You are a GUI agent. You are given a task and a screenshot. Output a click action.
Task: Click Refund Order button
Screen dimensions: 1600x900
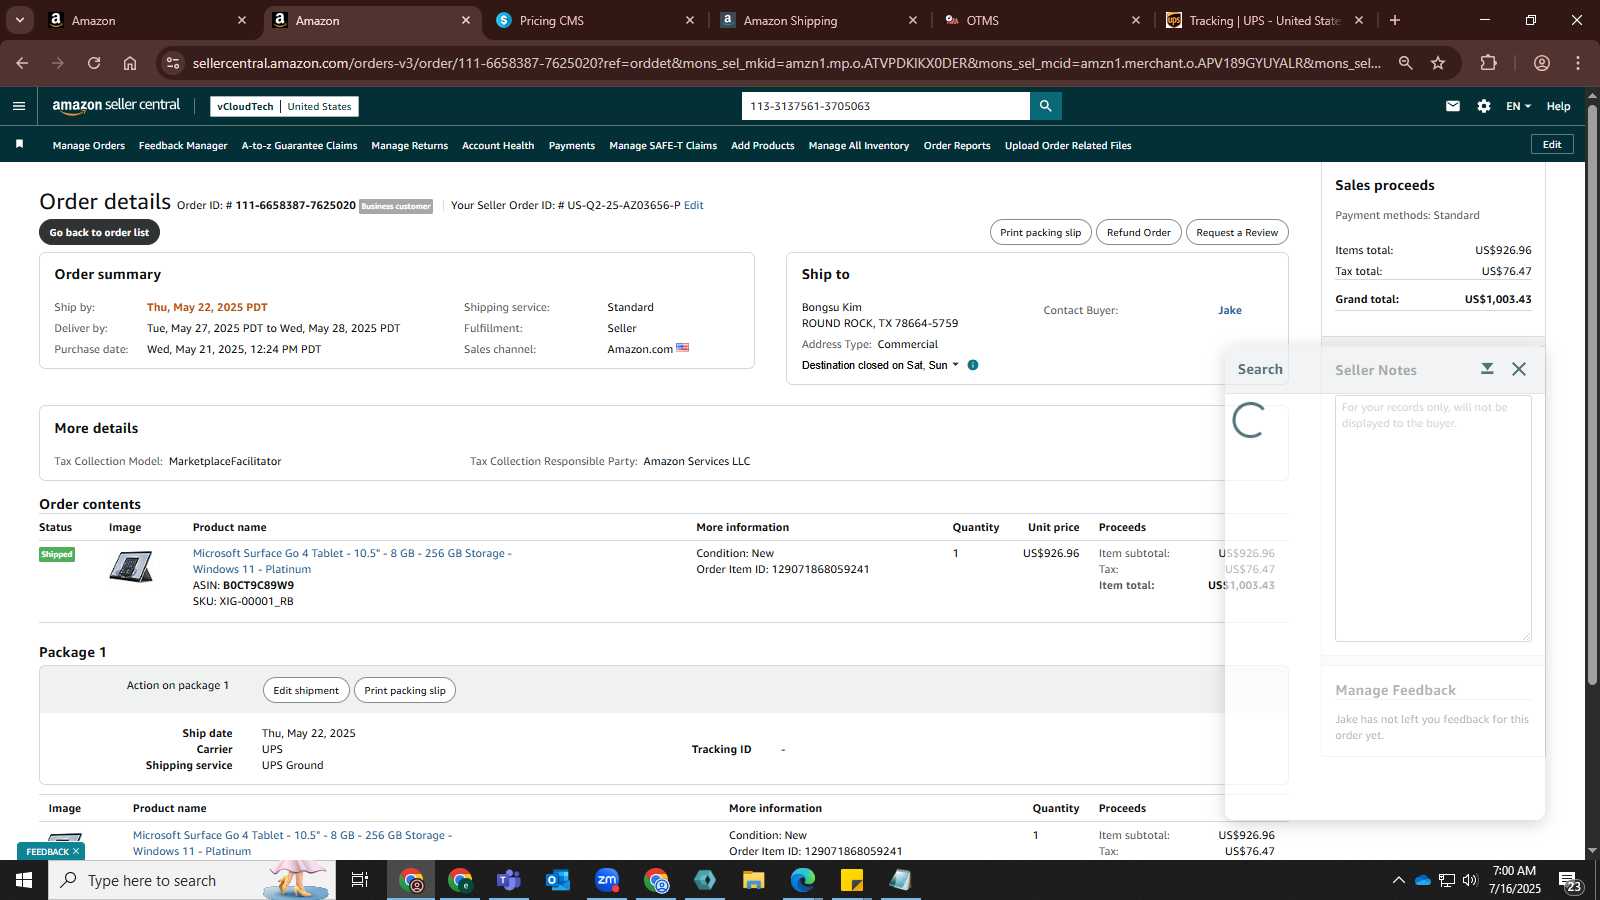pos(1138,232)
